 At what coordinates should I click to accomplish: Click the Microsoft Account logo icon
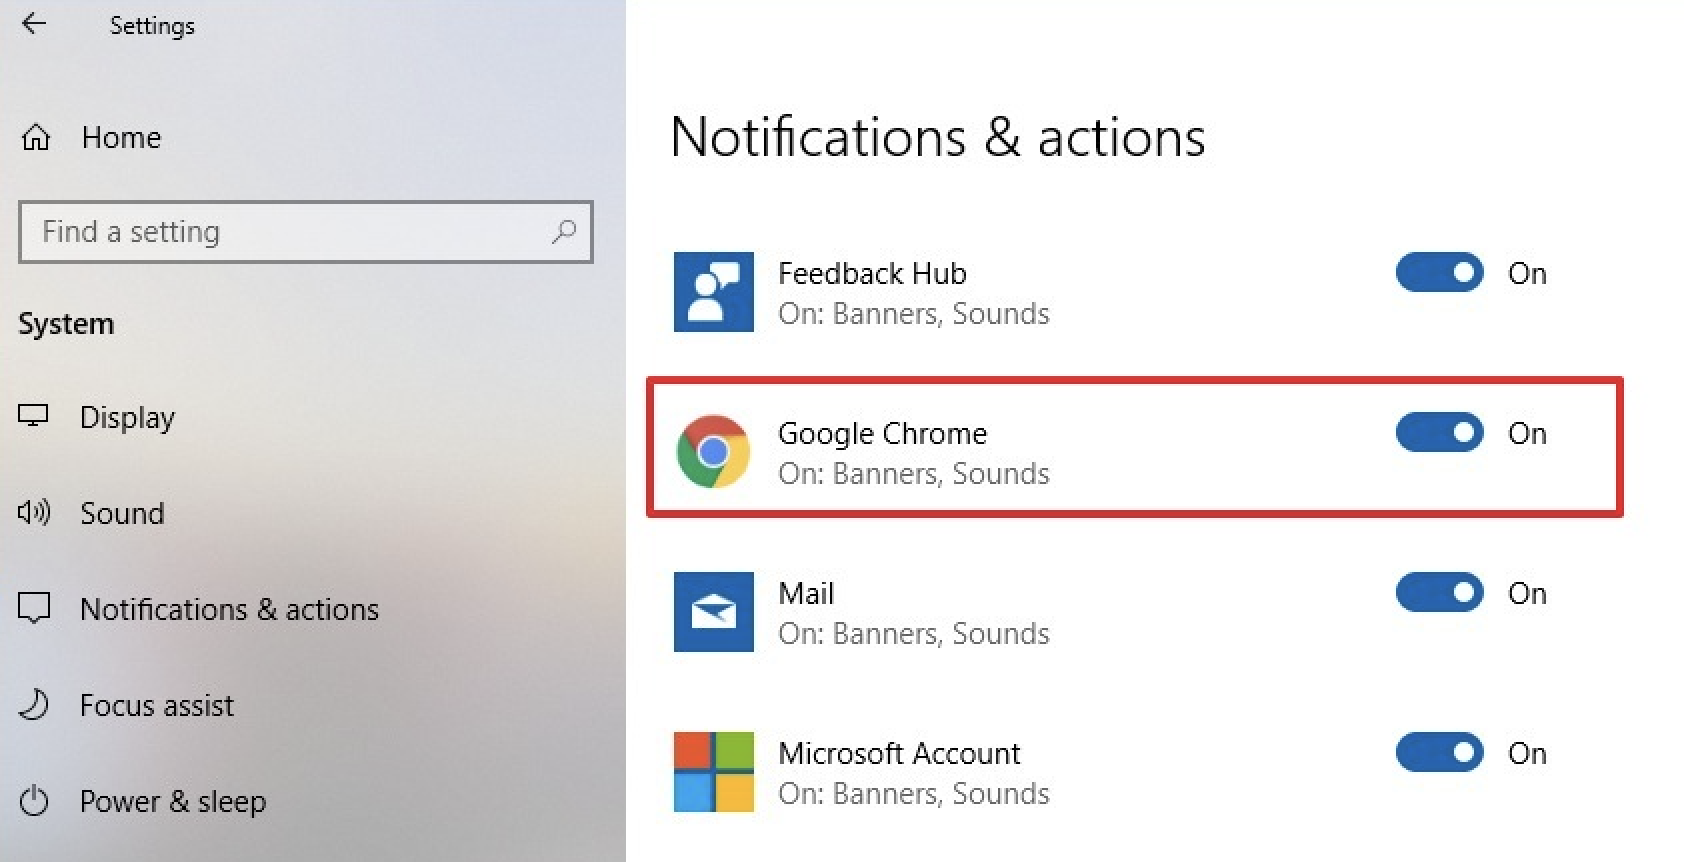(713, 772)
